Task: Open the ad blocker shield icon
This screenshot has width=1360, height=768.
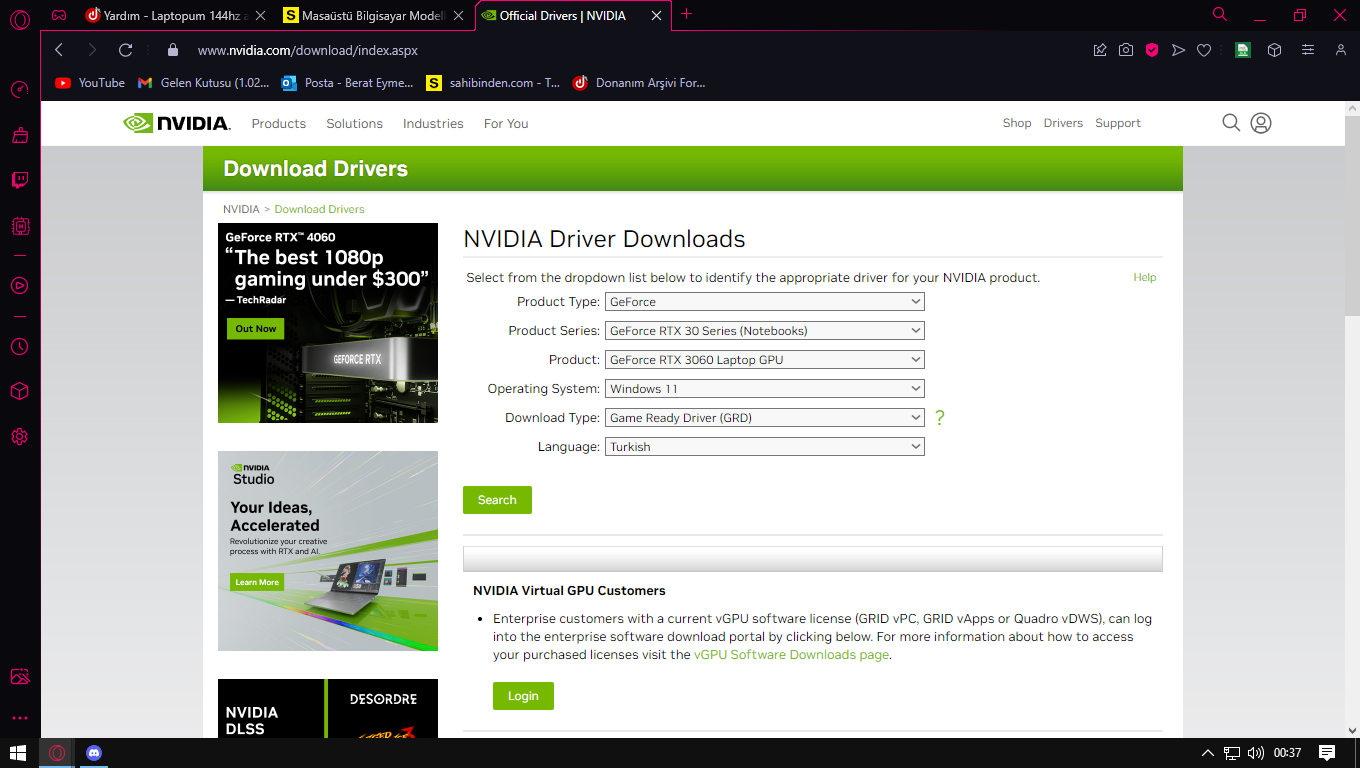Action: click(1152, 50)
